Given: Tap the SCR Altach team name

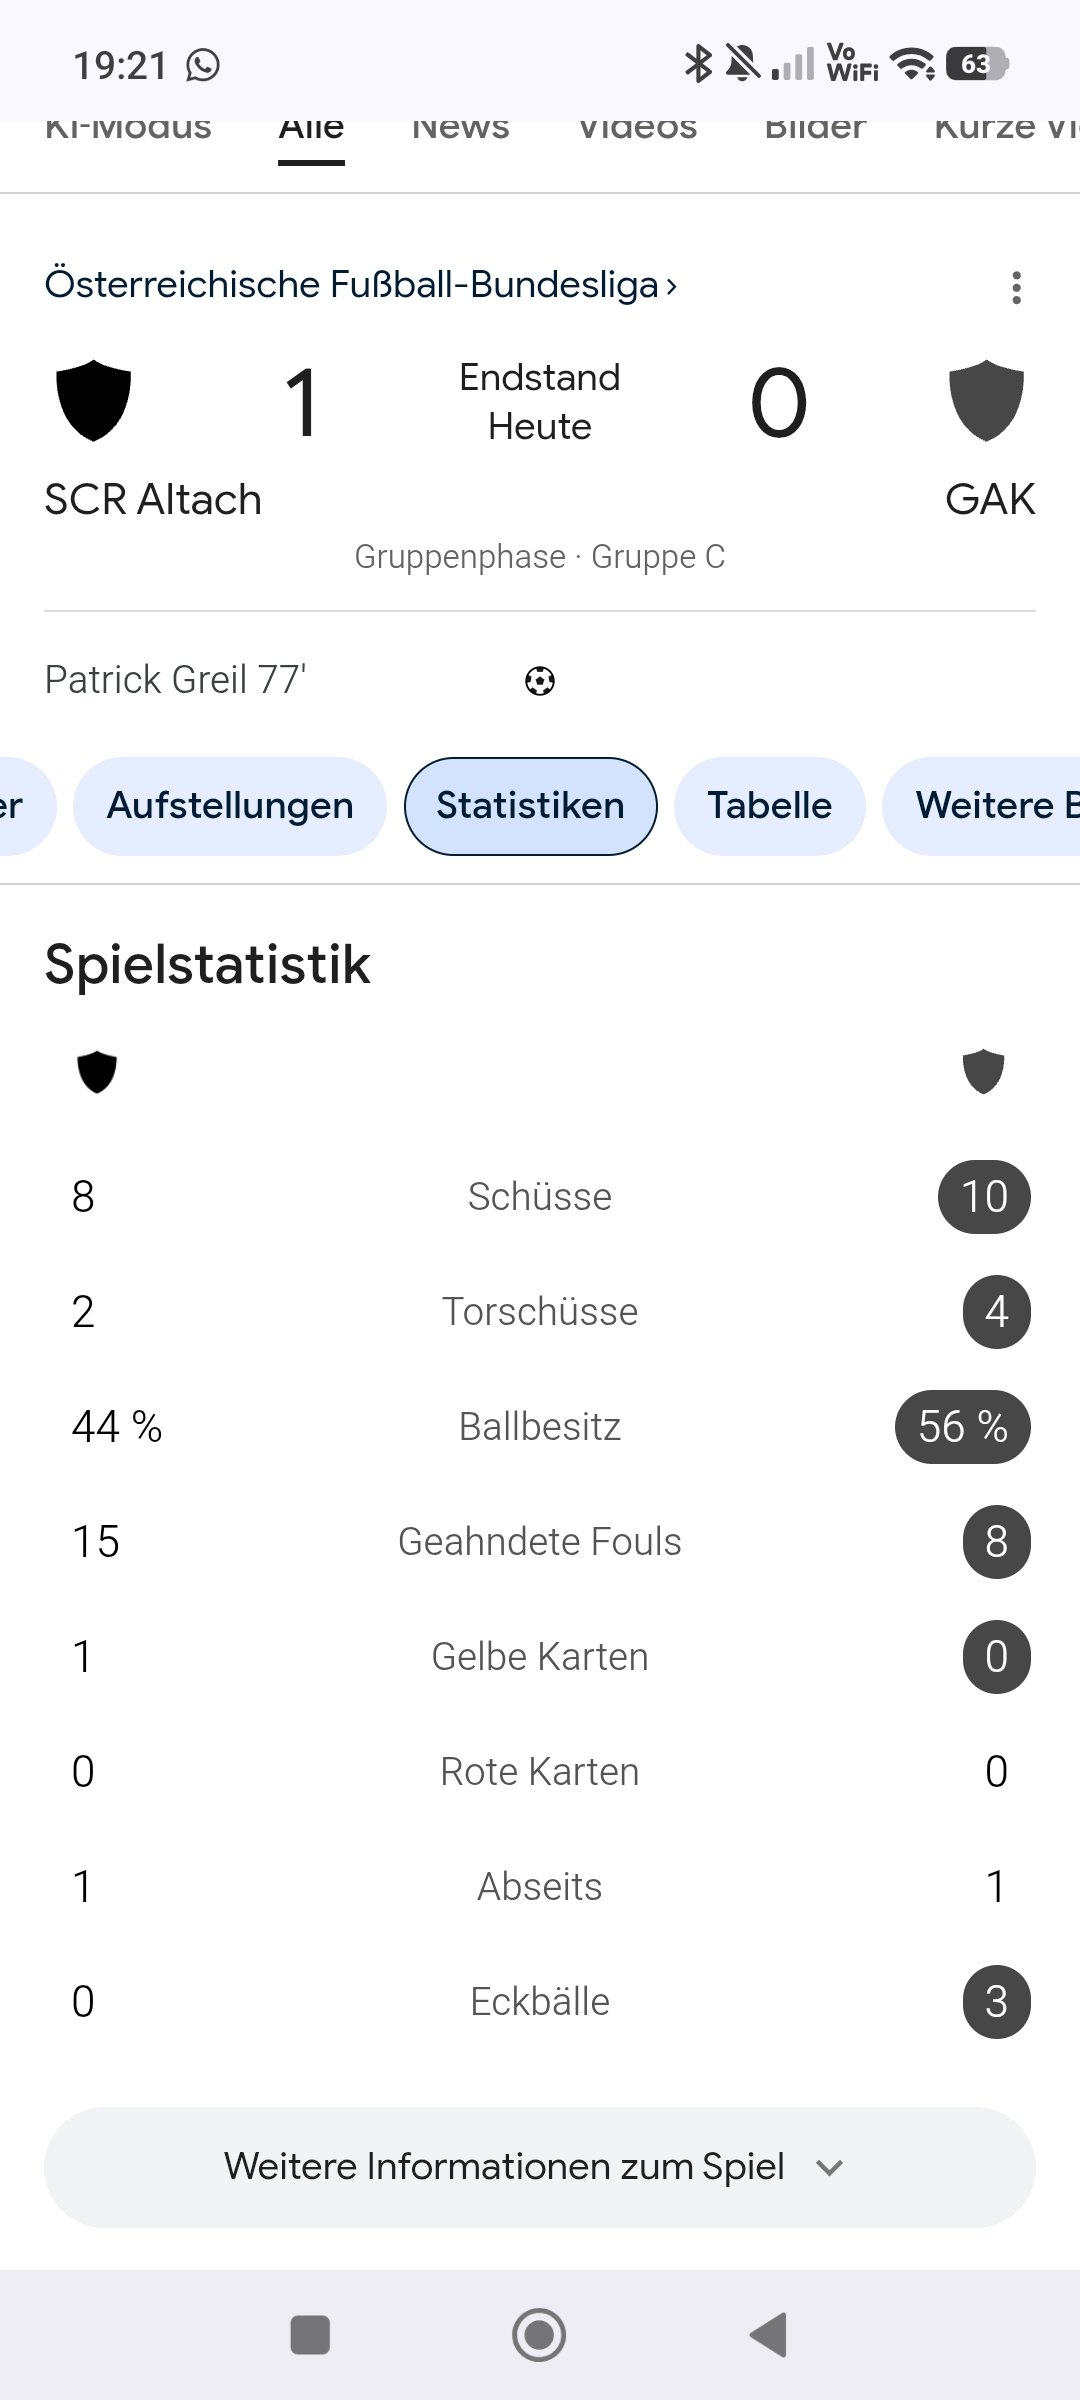Looking at the screenshot, I should click(x=153, y=499).
